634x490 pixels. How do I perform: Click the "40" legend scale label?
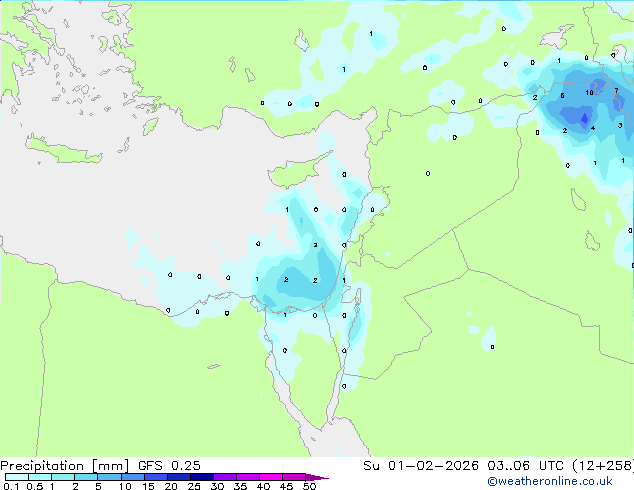coord(263,486)
